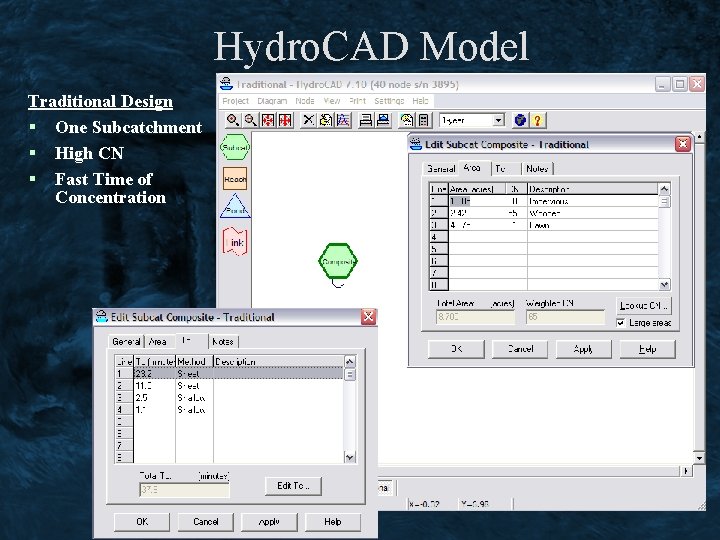Screen dimensions: 720x540
Task: Open the storm event dropdown in toolbar
Action: point(498,120)
